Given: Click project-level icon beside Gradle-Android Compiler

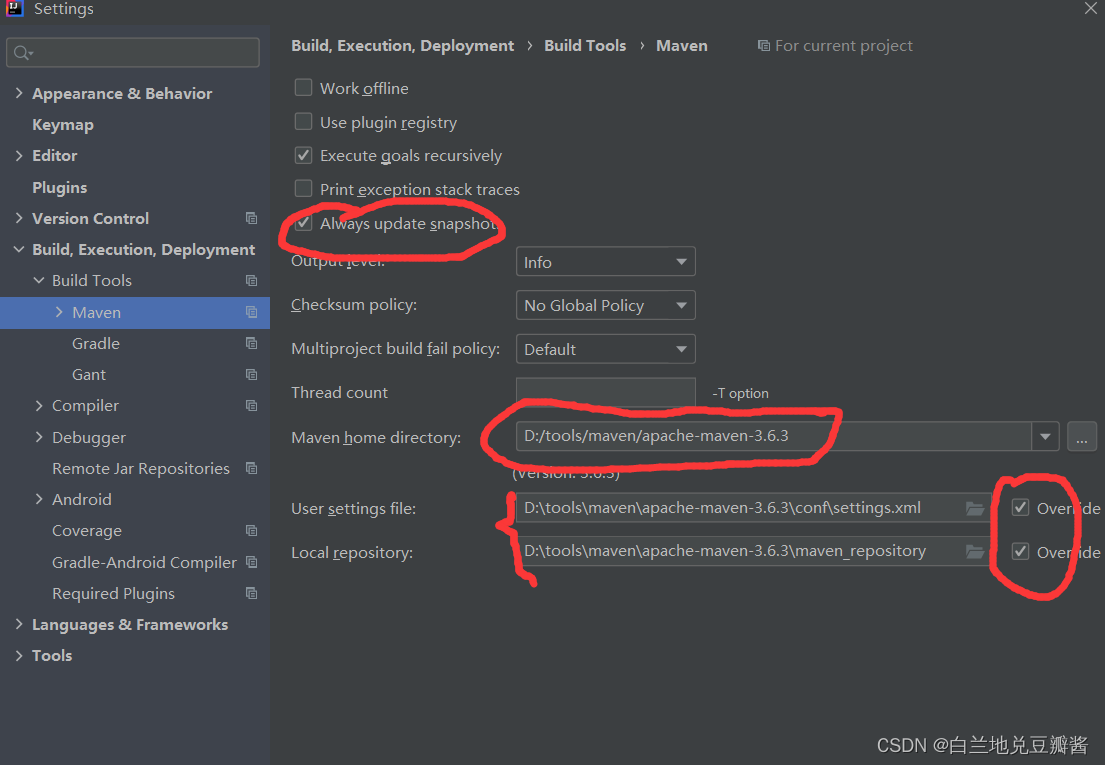Looking at the screenshot, I should click(x=252, y=562).
